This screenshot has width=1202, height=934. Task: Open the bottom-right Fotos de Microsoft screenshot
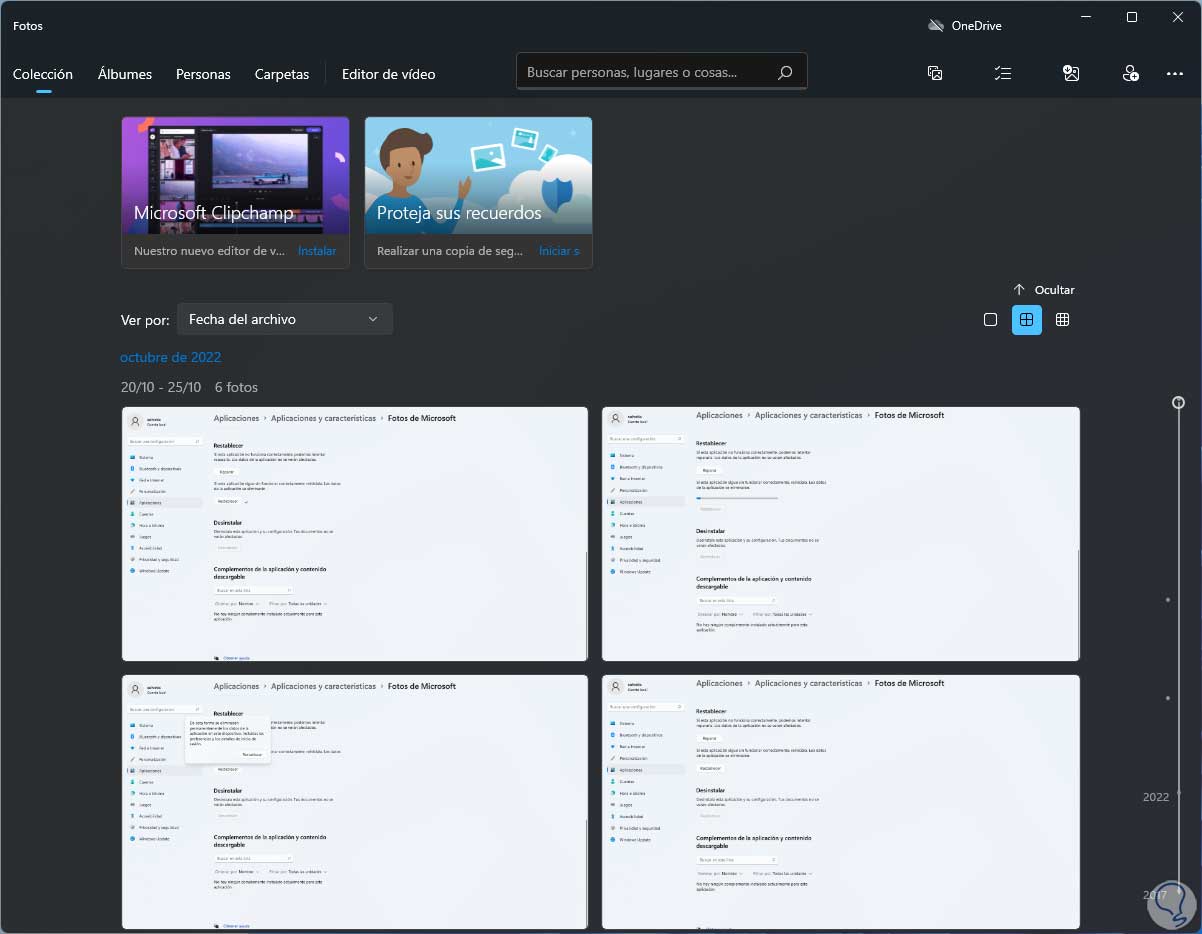(841, 802)
